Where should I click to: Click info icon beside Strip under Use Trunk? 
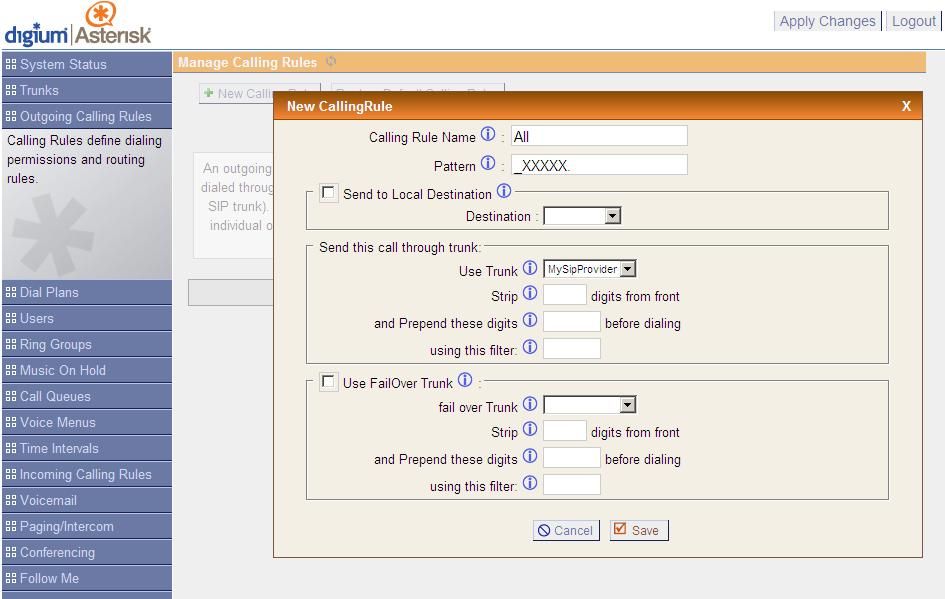530,293
